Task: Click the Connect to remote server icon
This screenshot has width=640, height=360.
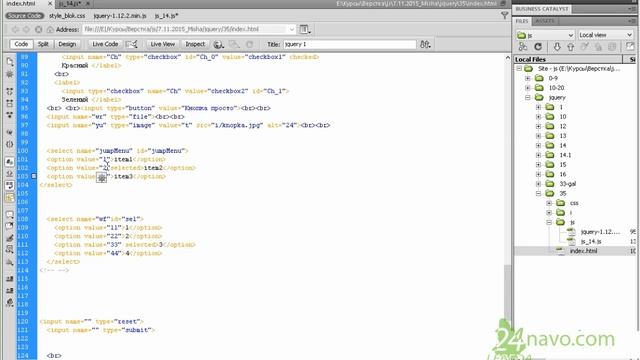Action: pyautogui.click(x=523, y=47)
